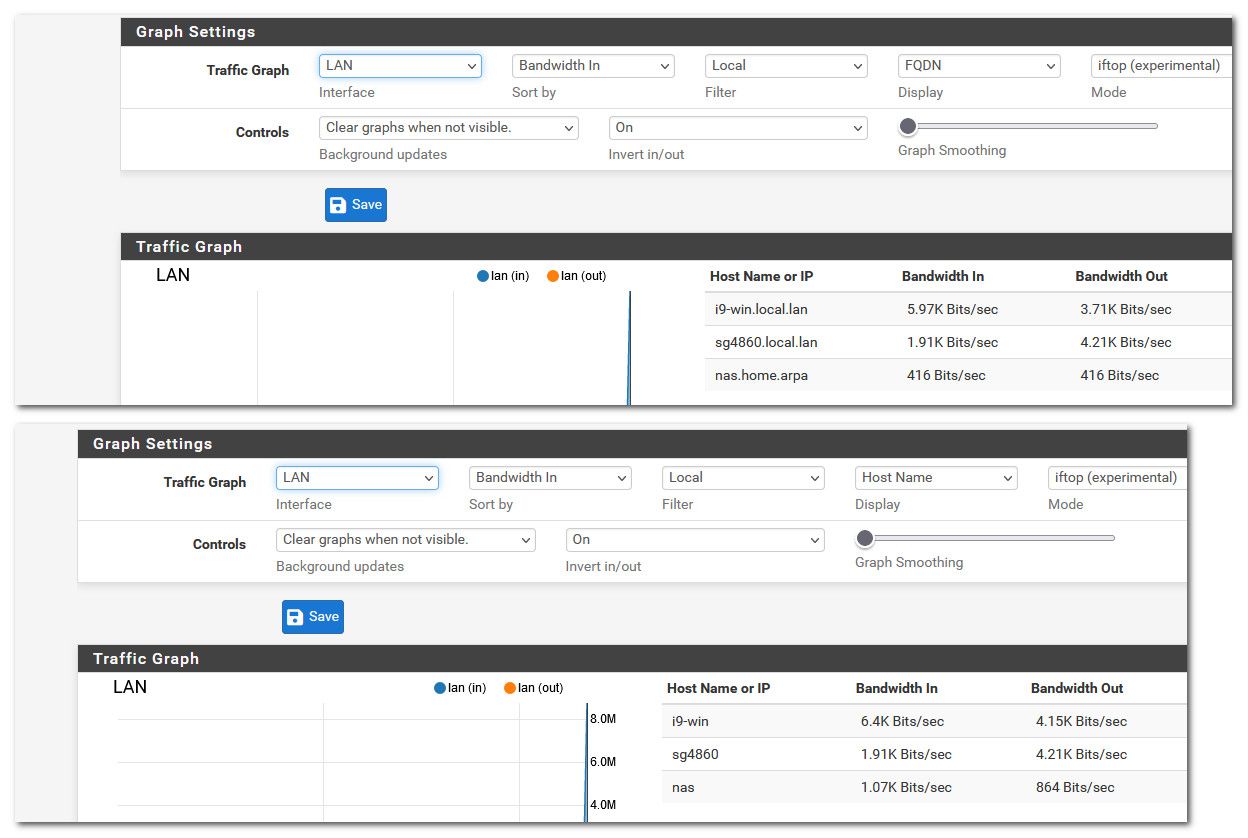Click the 6.4K Bits/sec value
This screenshot has width=1248, height=838.
tap(902, 721)
